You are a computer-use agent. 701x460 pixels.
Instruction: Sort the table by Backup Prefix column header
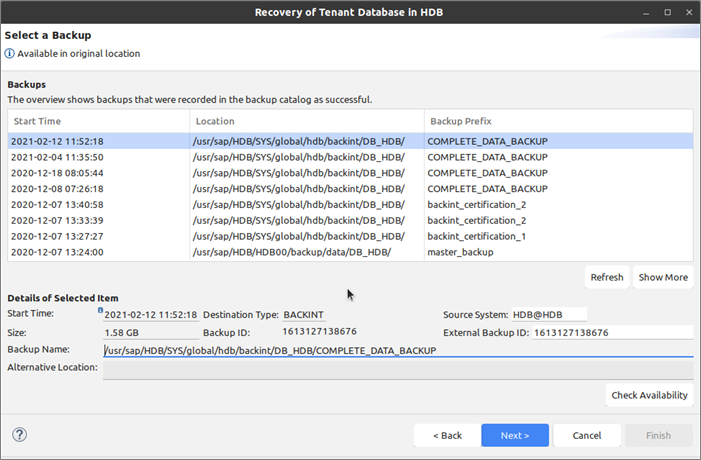coord(558,121)
